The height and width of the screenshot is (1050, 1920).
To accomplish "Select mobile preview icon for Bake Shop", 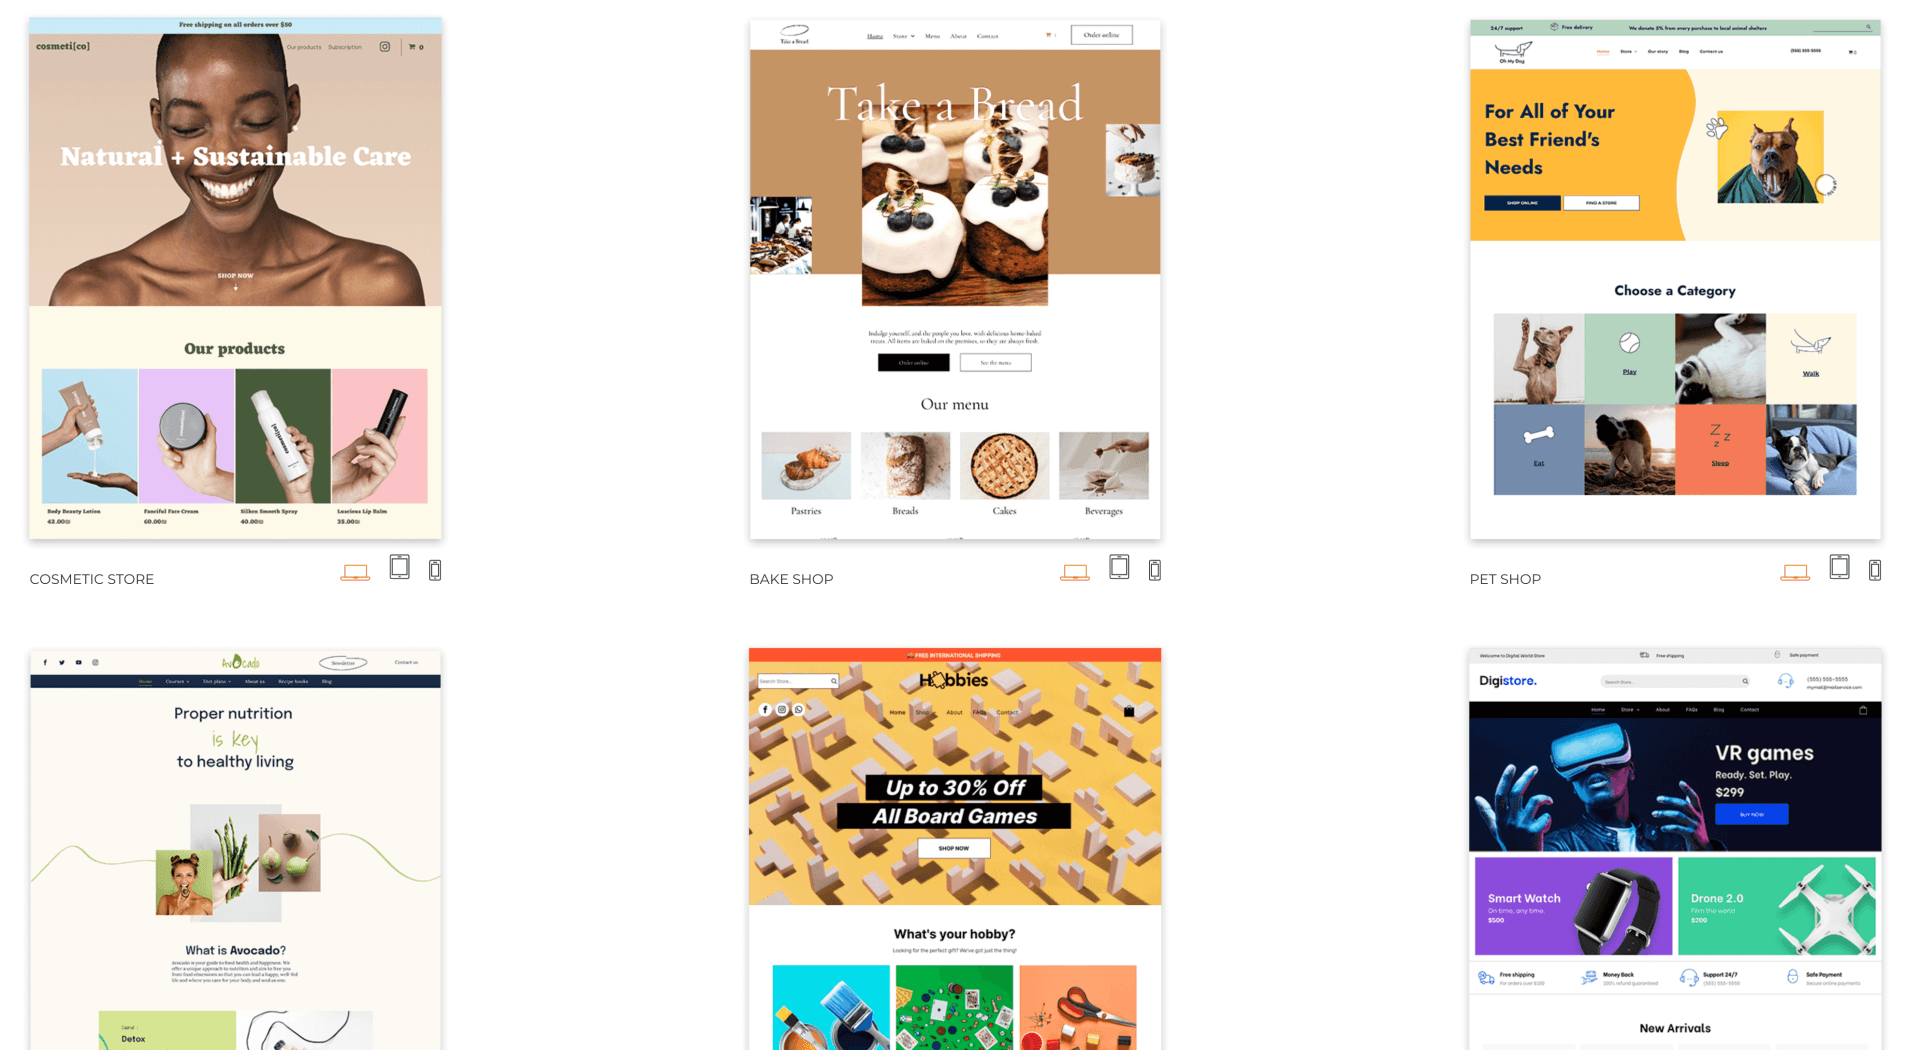I will [1155, 570].
